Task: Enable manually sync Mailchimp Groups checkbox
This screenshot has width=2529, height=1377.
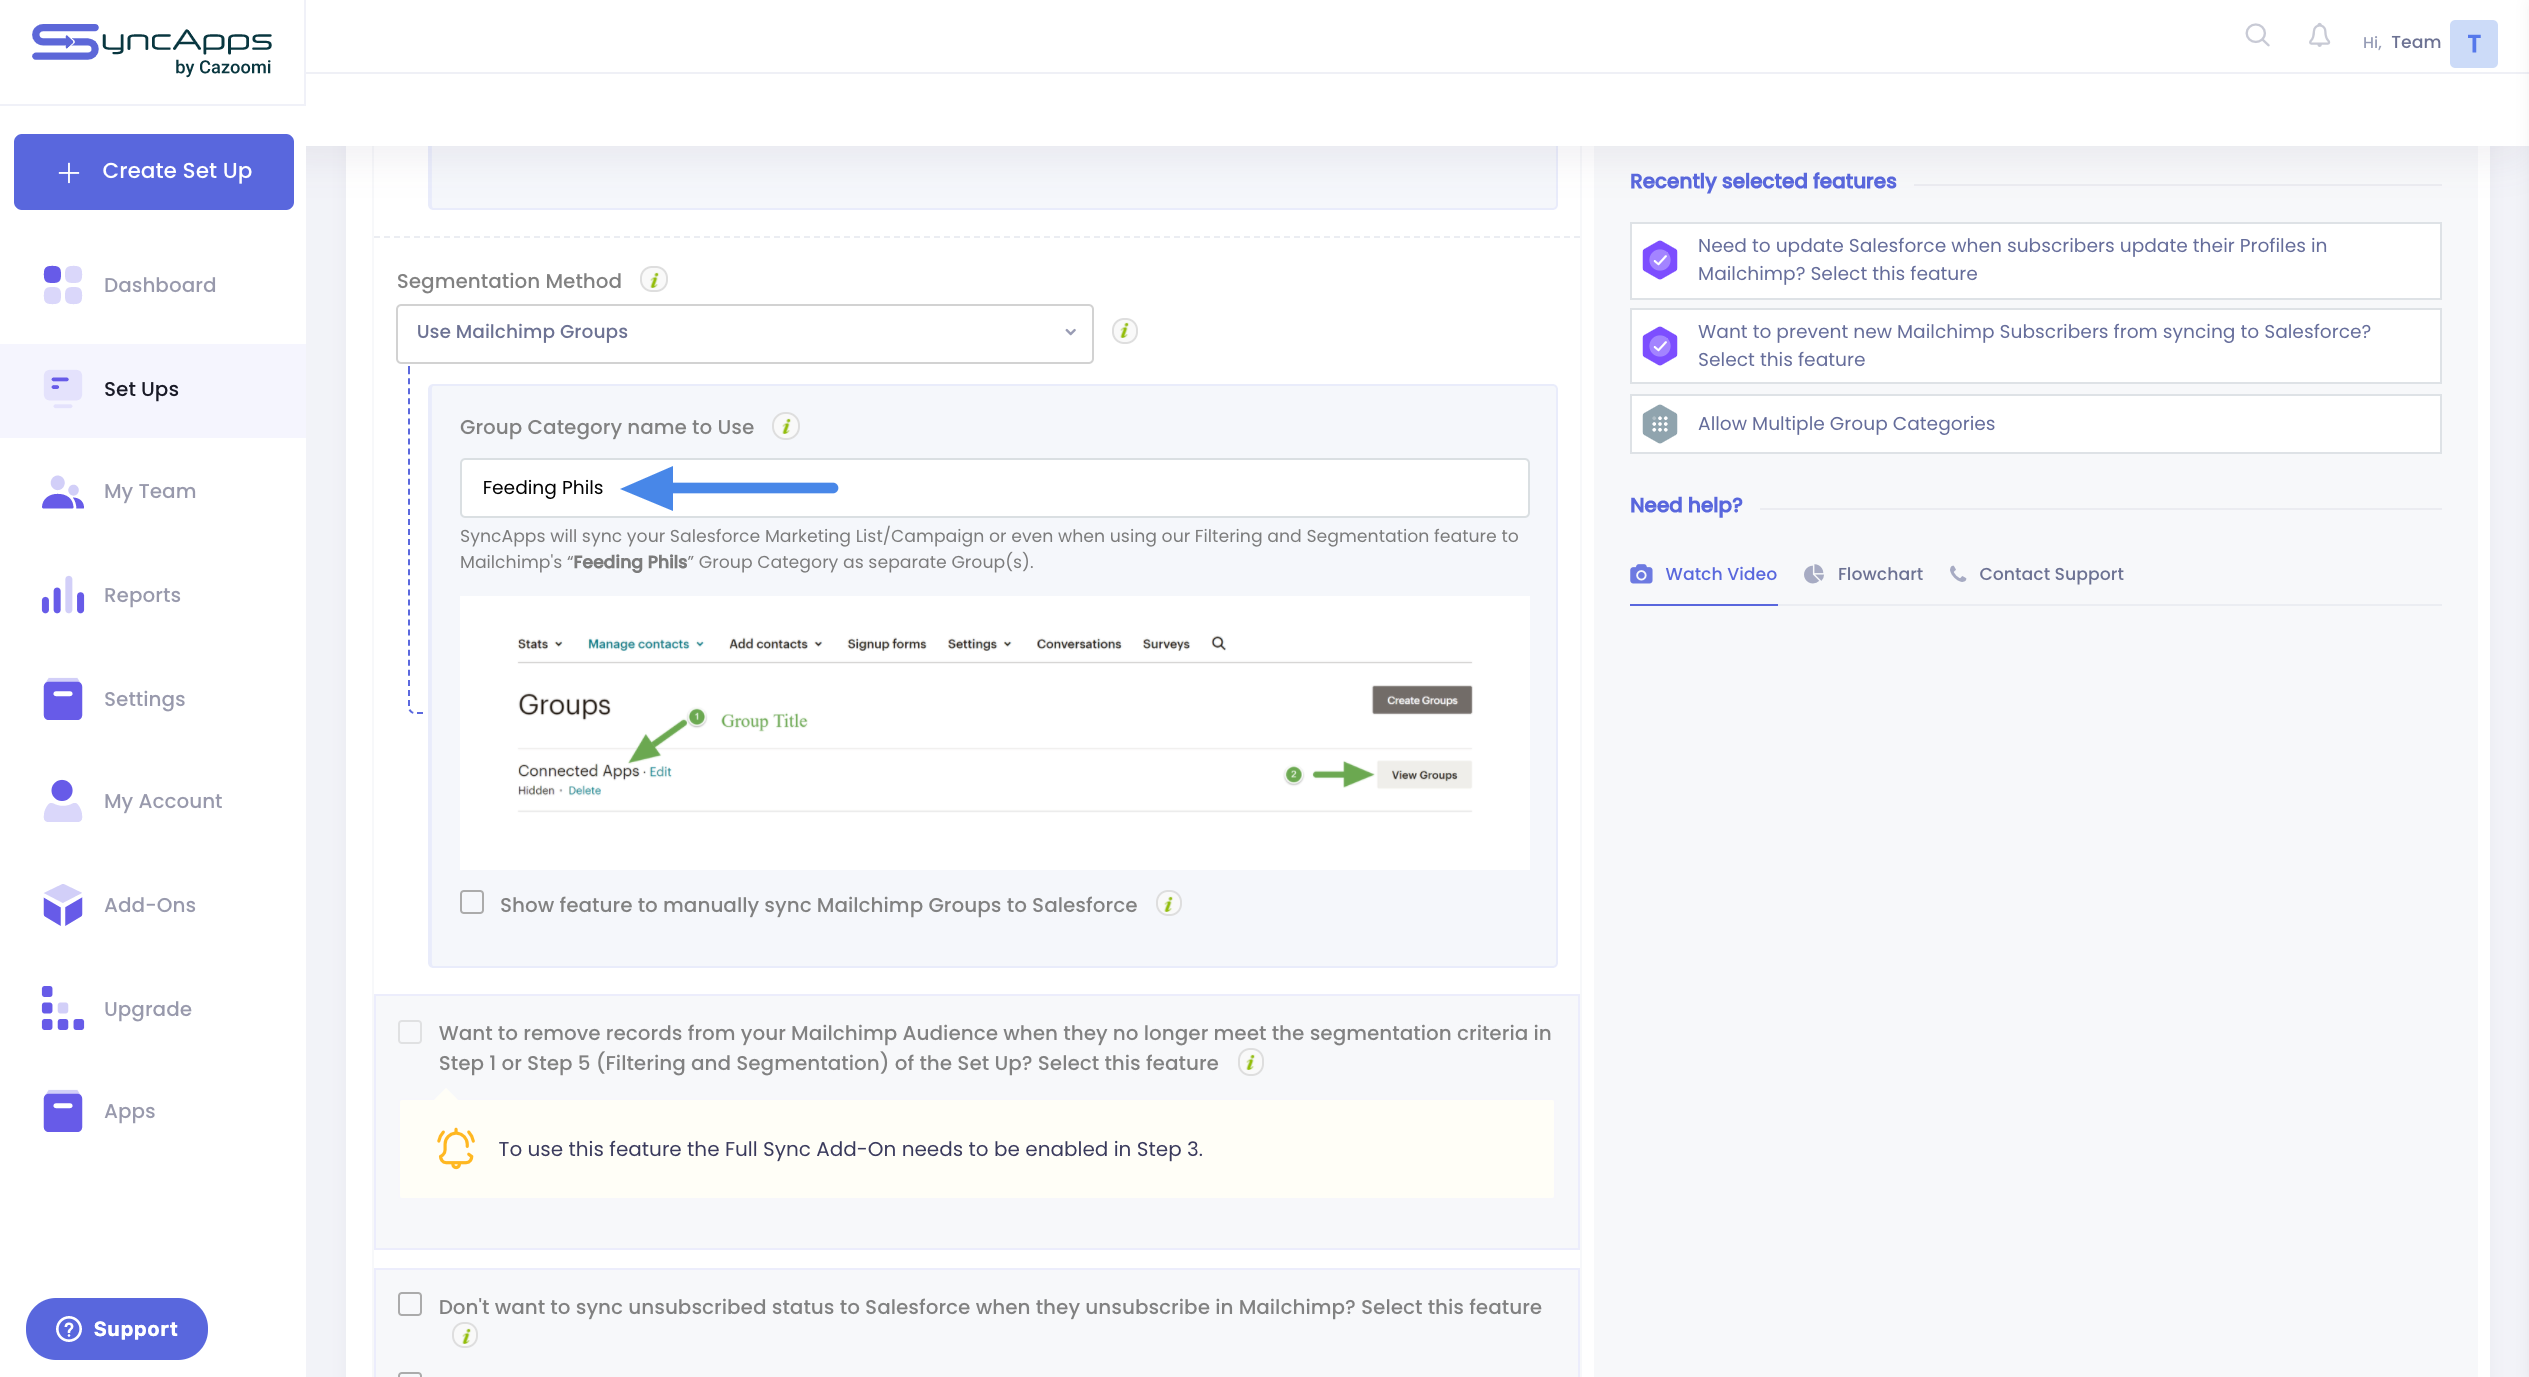Action: click(x=472, y=903)
